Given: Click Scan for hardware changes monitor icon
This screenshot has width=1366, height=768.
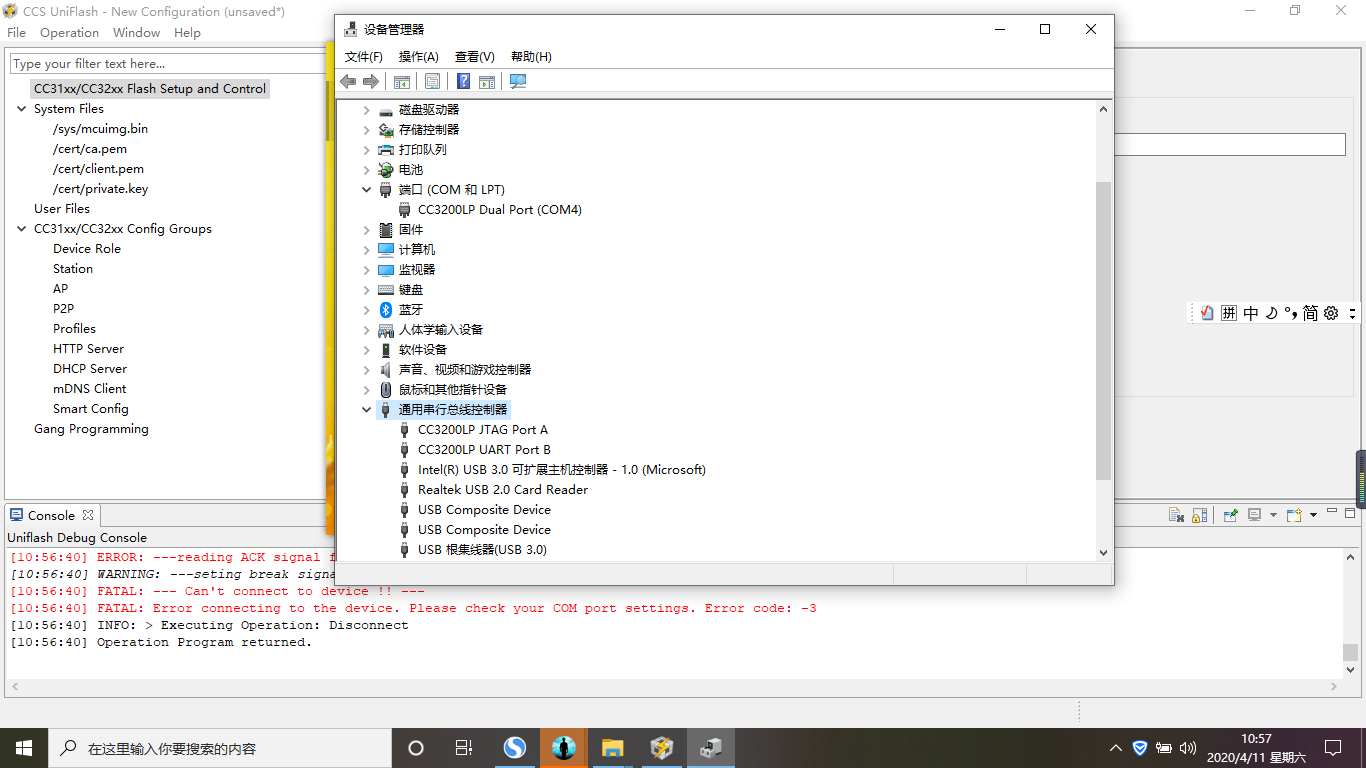Looking at the screenshot, I should (518, 81).
